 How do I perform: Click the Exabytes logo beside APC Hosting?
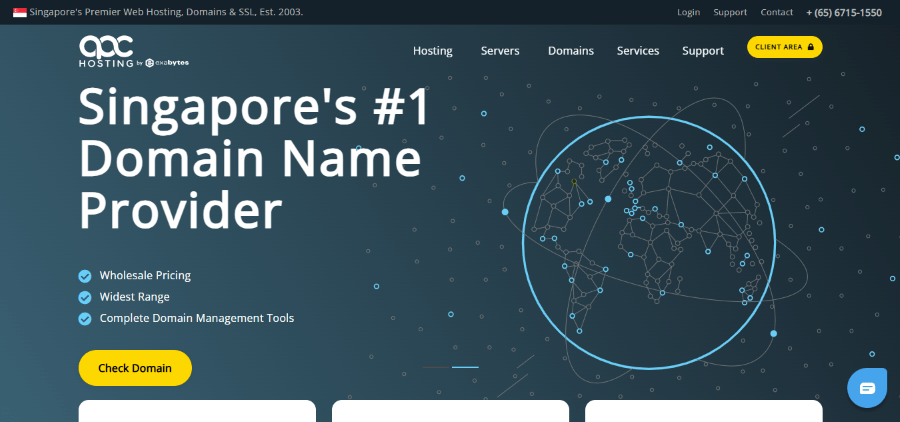(x=166, y=63)
